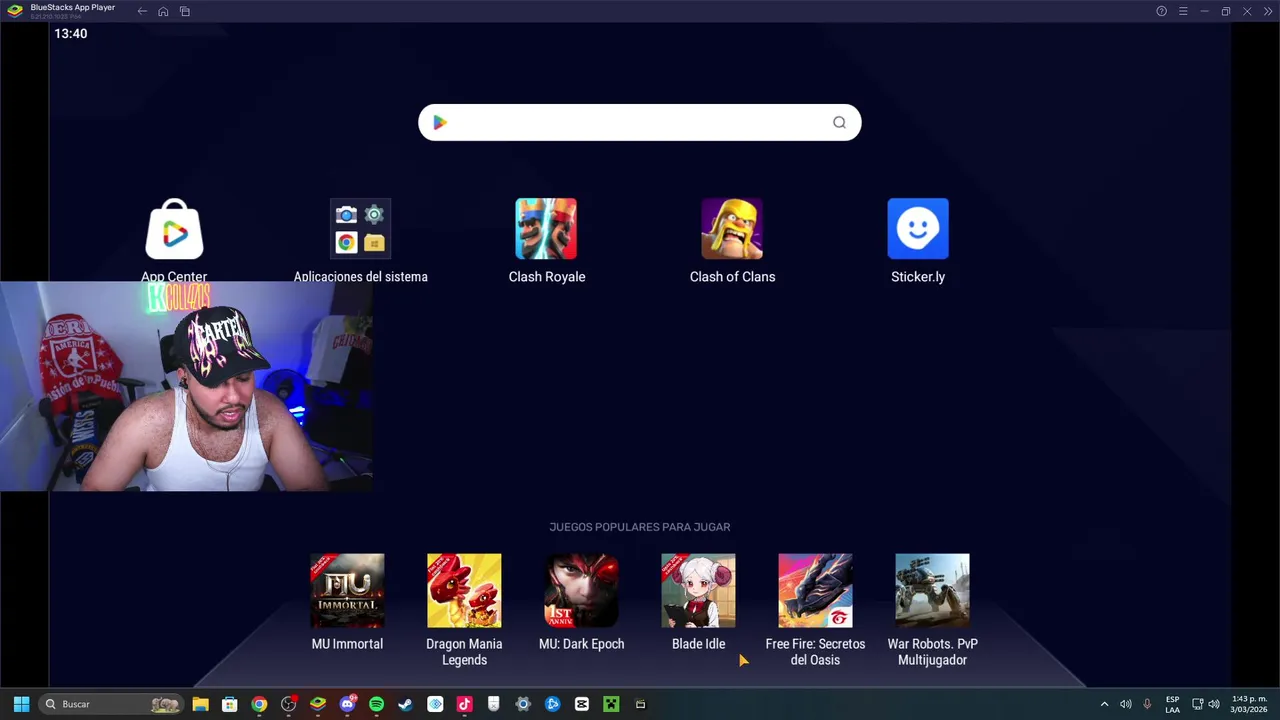
Task: Open BlueStacks help icon
Action: click(x=1161, y=11)
